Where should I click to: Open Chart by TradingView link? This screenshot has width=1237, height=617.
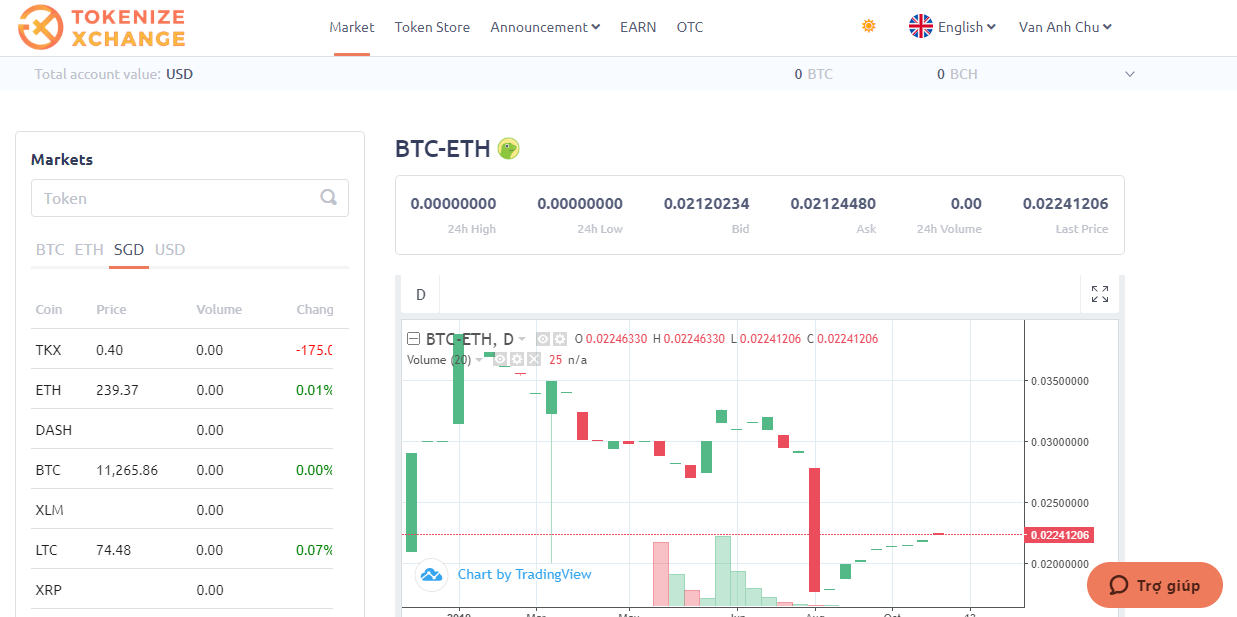(x=524, y=574)
